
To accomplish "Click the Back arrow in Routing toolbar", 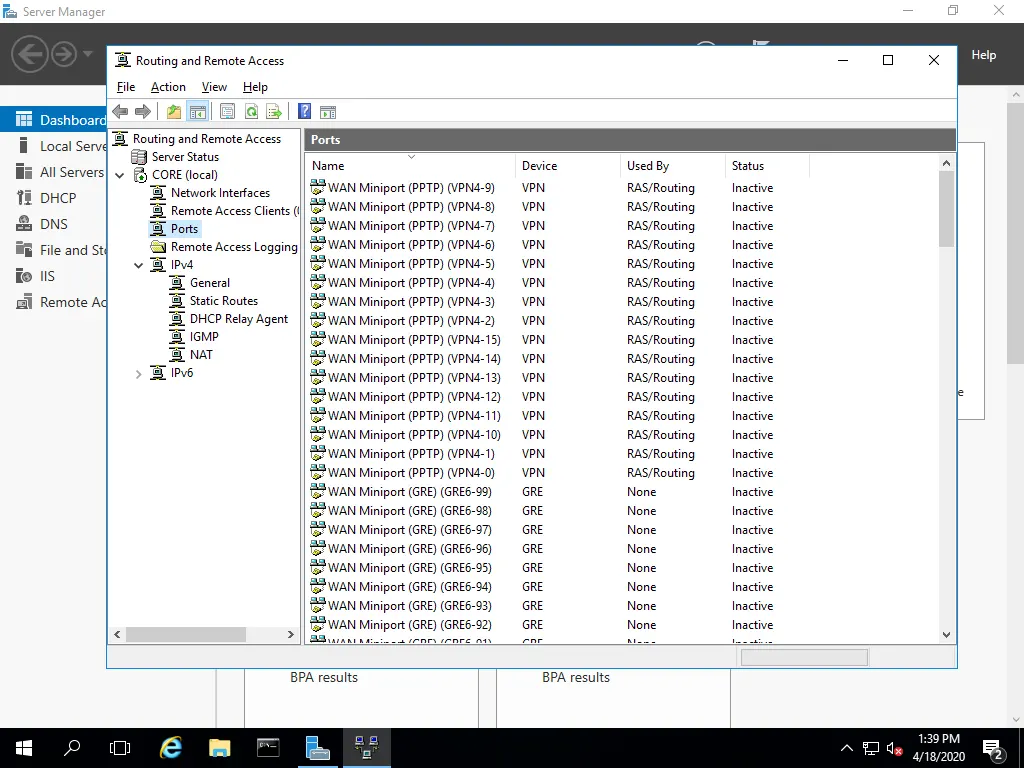I will [x=120, y=112].
